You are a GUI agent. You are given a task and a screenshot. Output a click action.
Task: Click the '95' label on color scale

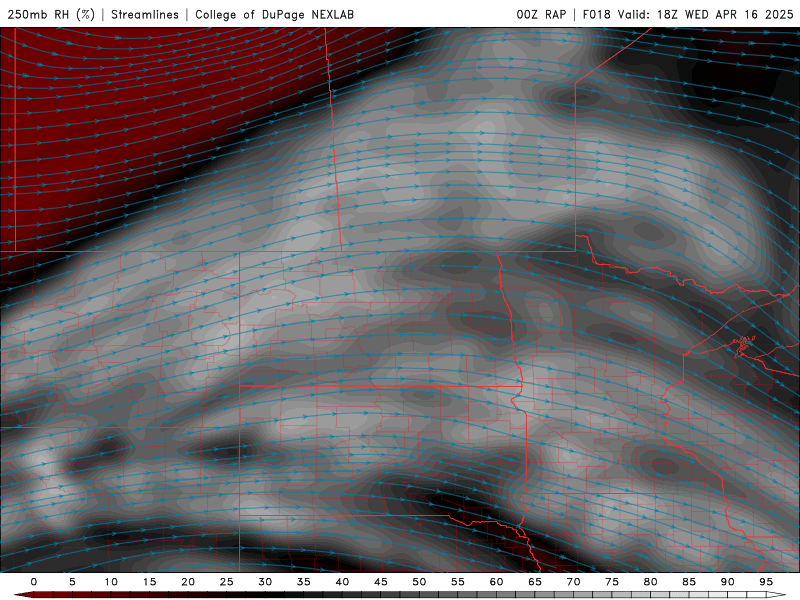coord(766,582)
